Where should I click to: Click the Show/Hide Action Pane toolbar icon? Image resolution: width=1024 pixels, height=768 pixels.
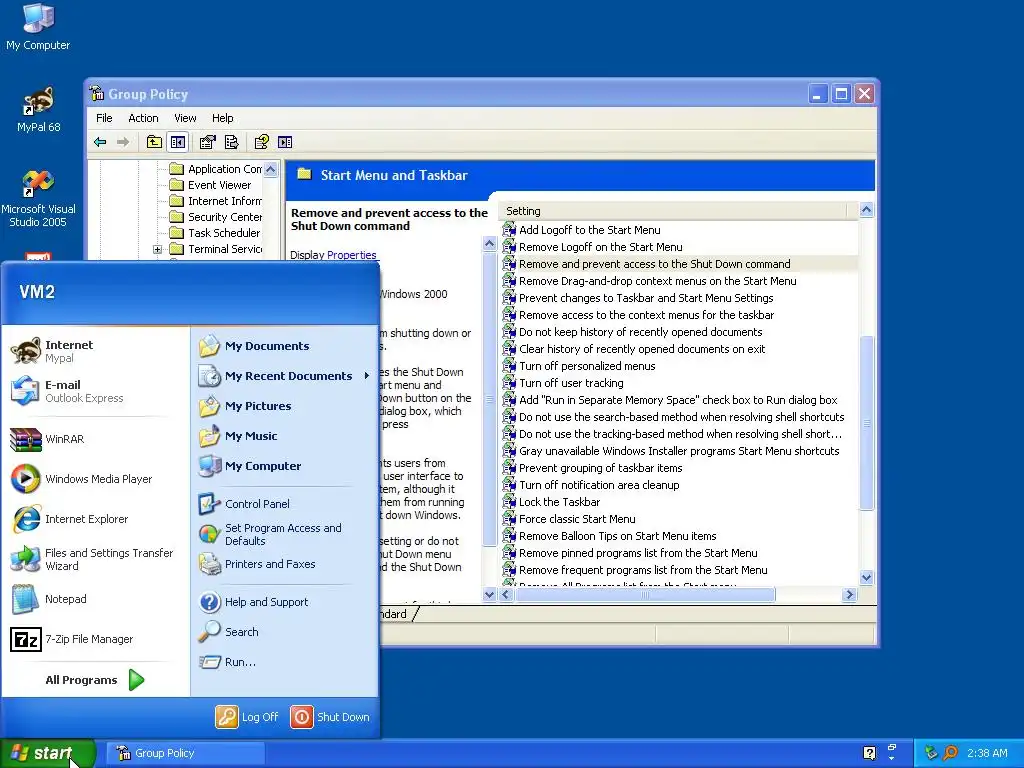click(x=285, y=142)
